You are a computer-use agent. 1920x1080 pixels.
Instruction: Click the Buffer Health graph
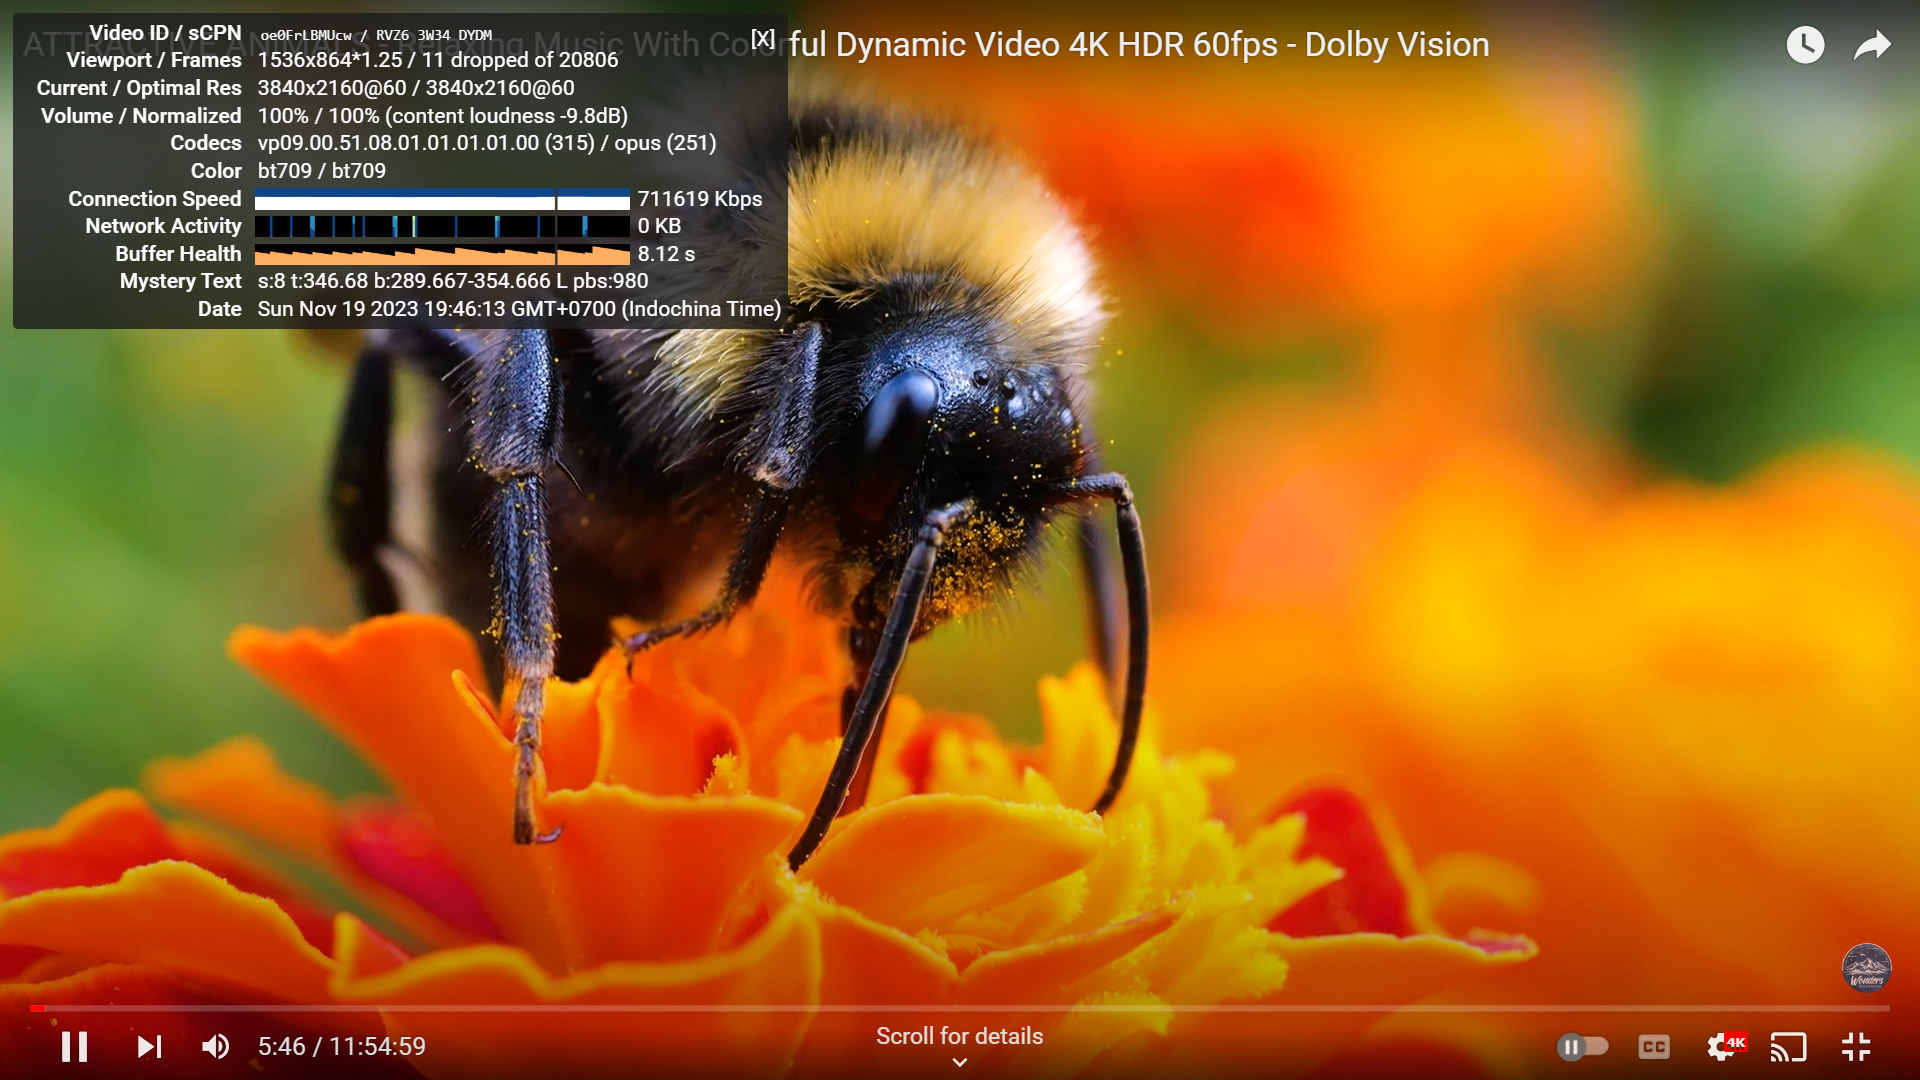pyautogui.click(x=442, y=254)
